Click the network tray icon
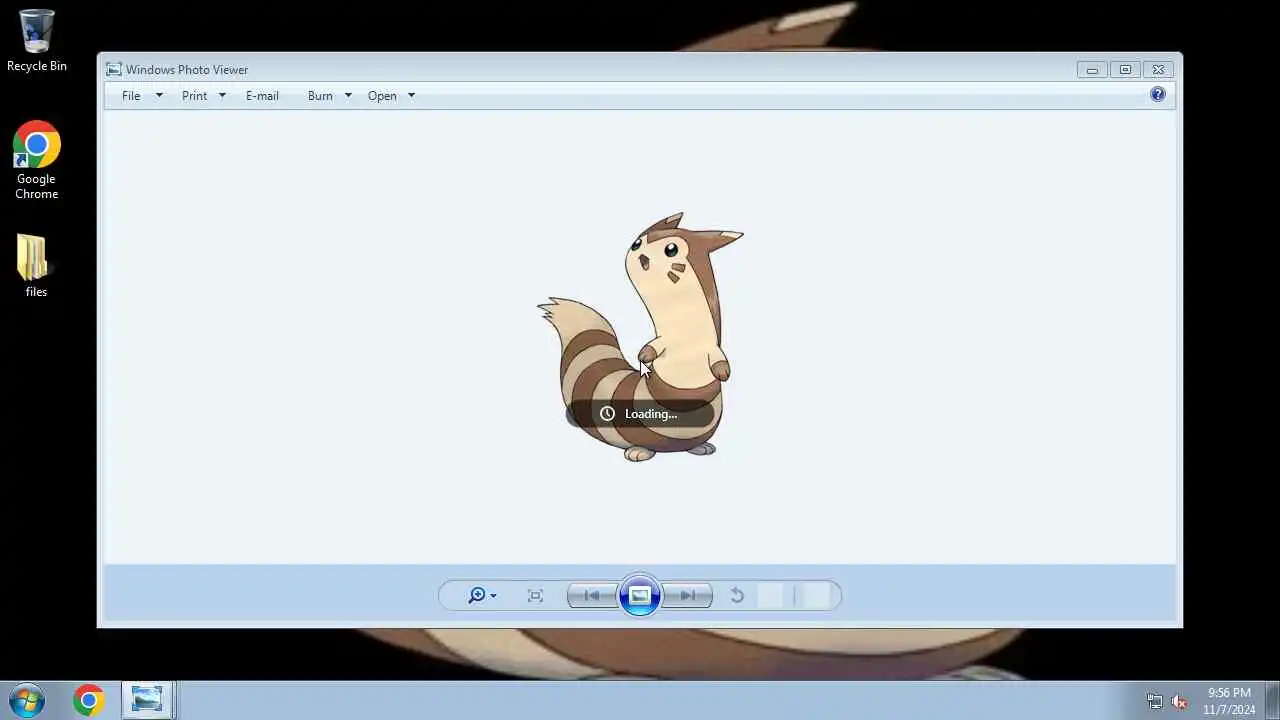Screen dimensions: 1280x720 click(1155, 702)
